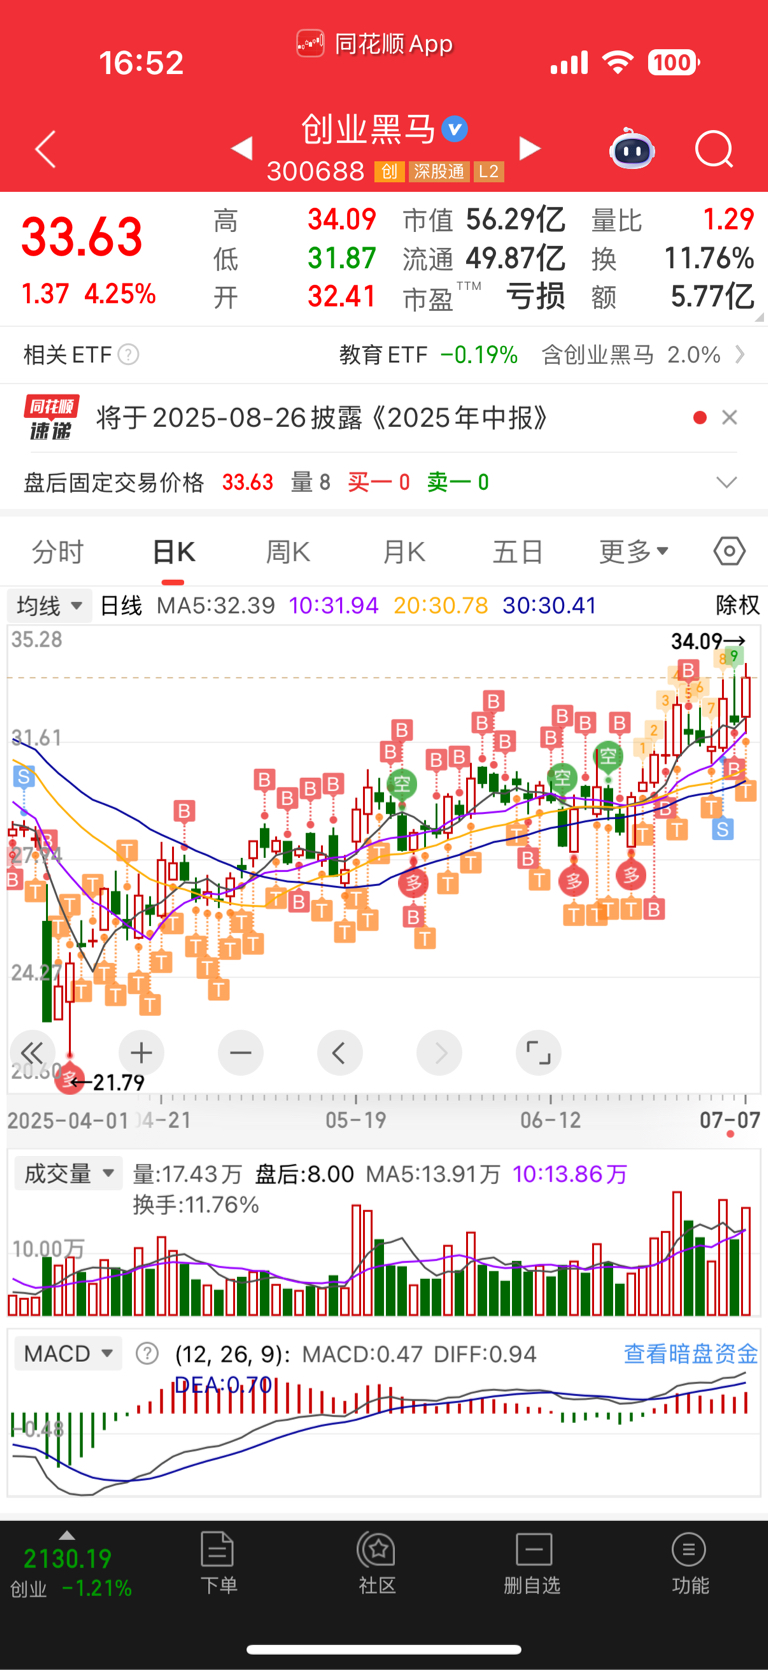Image resolution: width=768 pixels, height=1670 pixels.
Task: Tap the 流通 49.87亿 value
Action: [x=484, y=258]
